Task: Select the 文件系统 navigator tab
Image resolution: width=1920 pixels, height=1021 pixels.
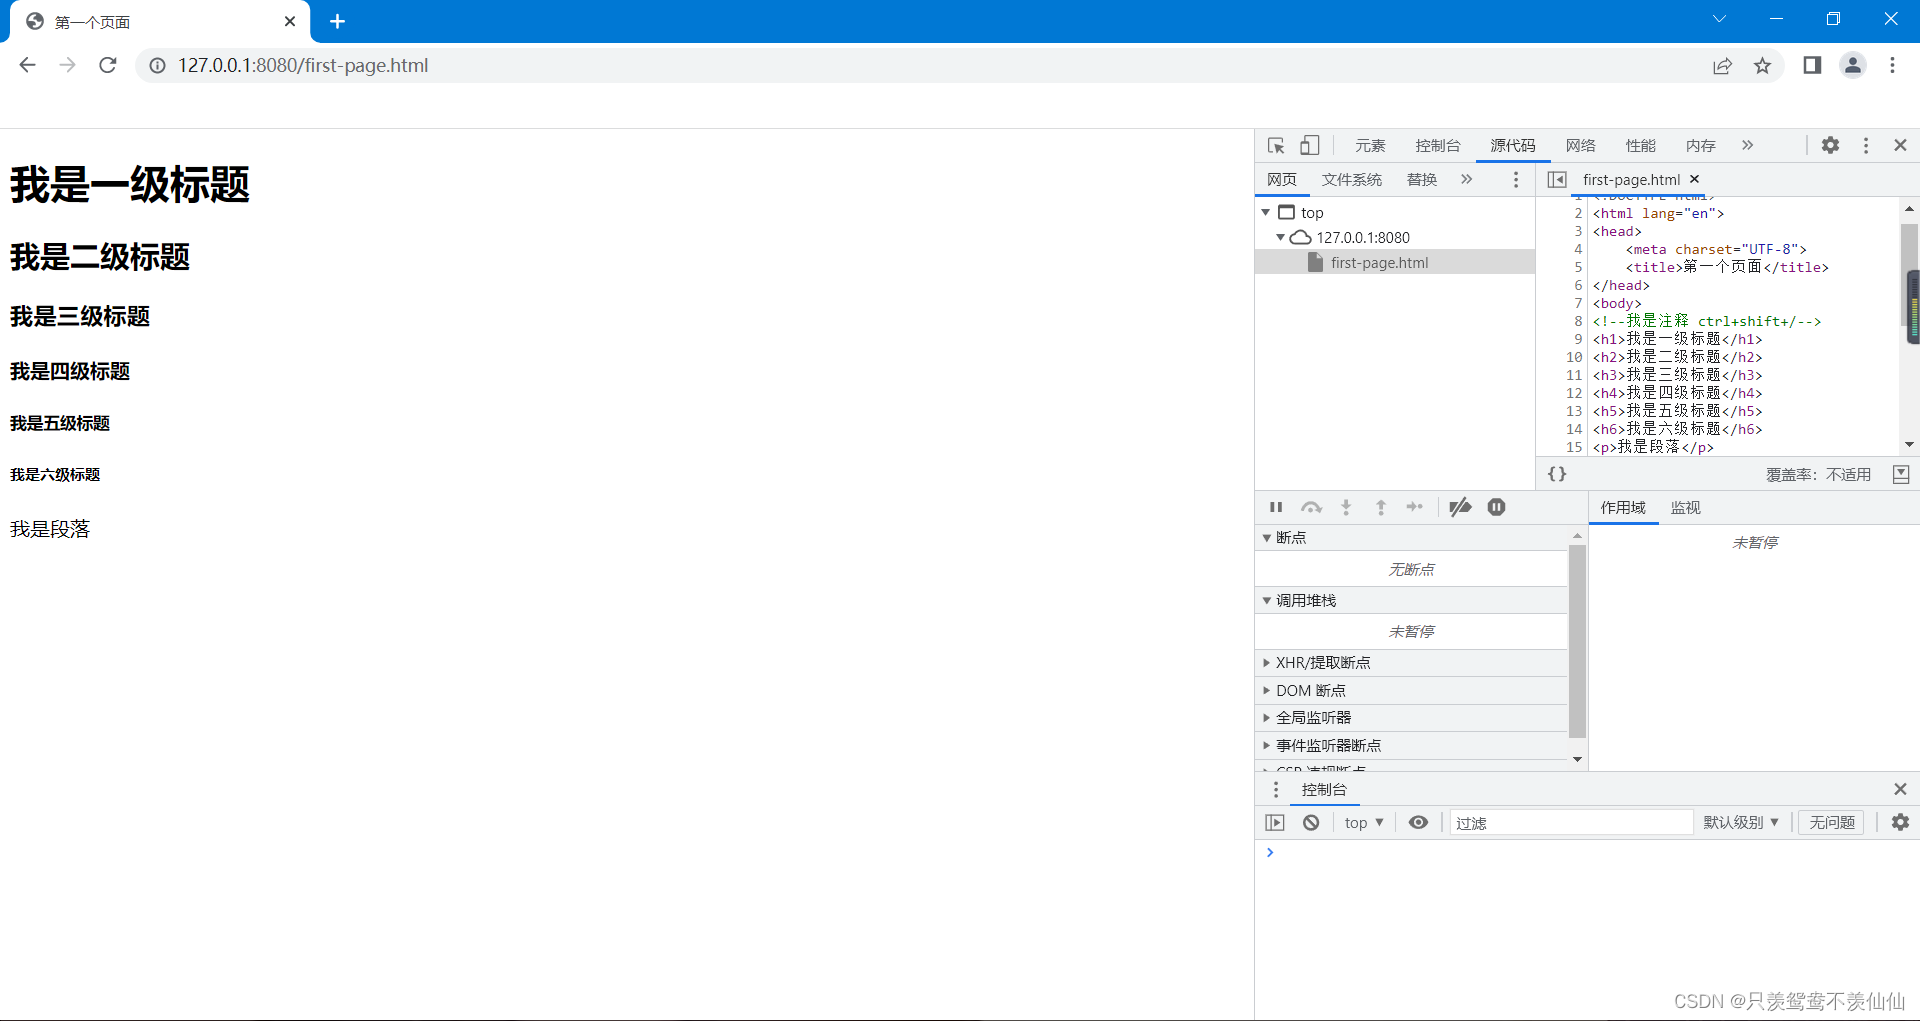Action: click(x=1351, y=179)
